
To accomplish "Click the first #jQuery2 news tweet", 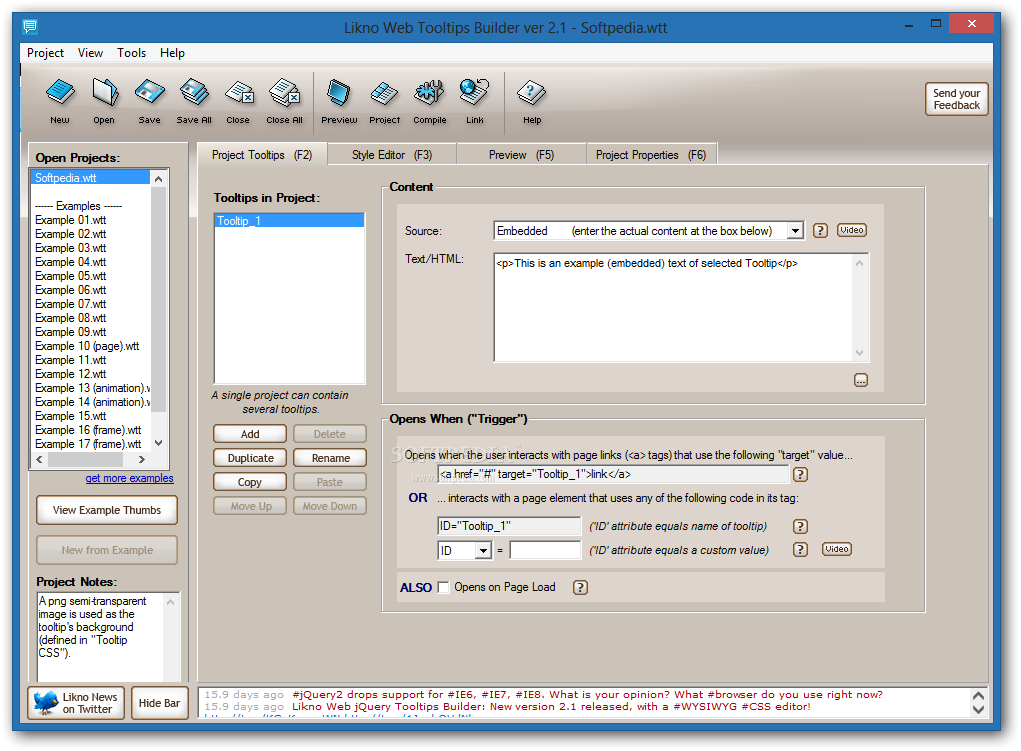I will 587,694.
